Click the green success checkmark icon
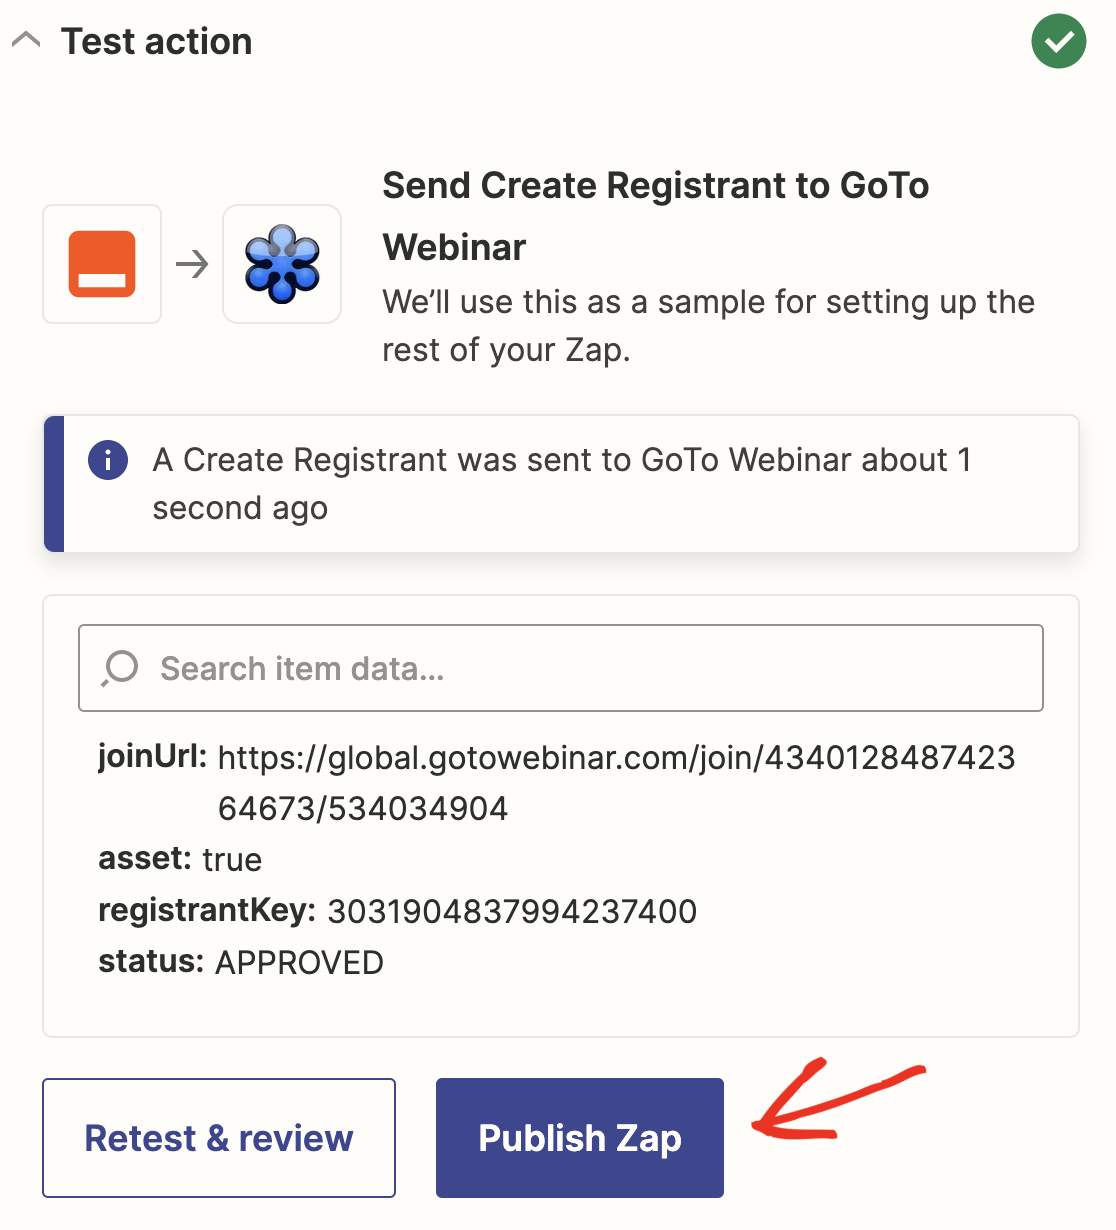The height and width of the screenshot is (1230, 1116). pos(1058,41)
